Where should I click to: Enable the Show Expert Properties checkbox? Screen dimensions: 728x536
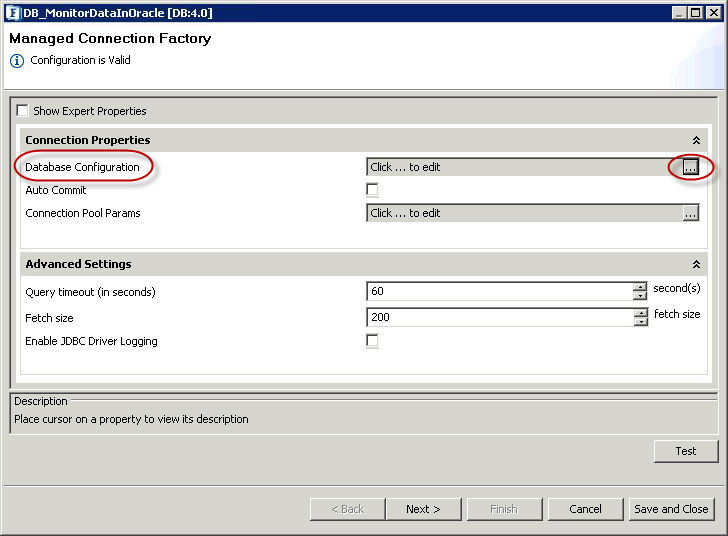23,111
